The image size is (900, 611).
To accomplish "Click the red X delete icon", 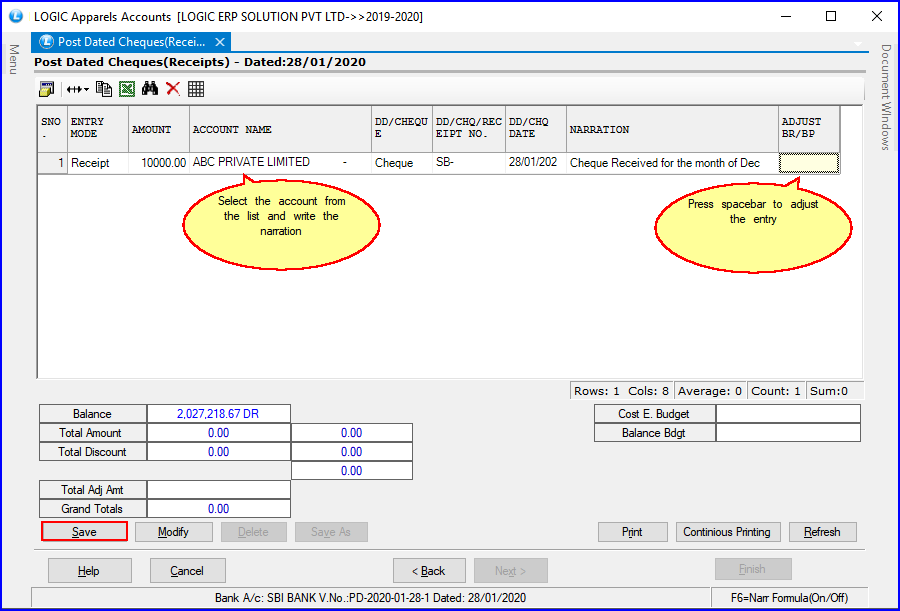I will 173,89.
